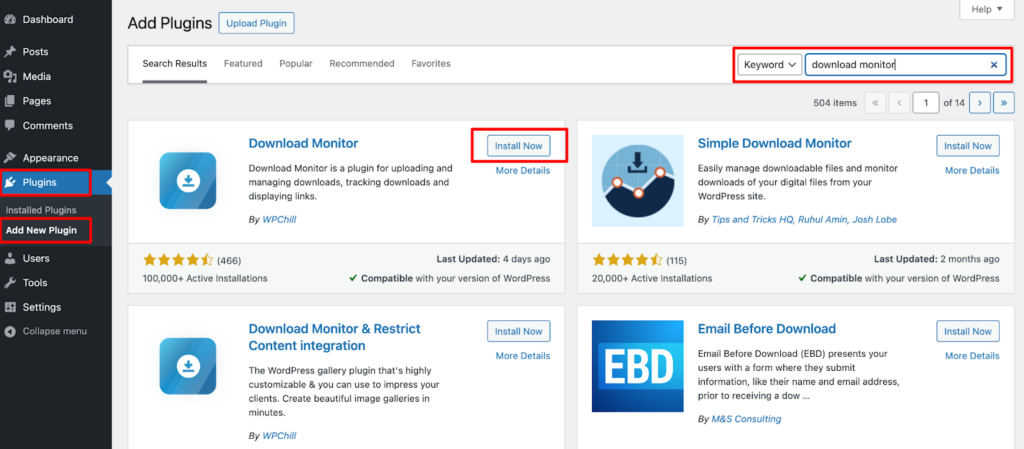
Task: Install Email Before Download plugin now
Action: pyautogui.click(x=968, y=331)
